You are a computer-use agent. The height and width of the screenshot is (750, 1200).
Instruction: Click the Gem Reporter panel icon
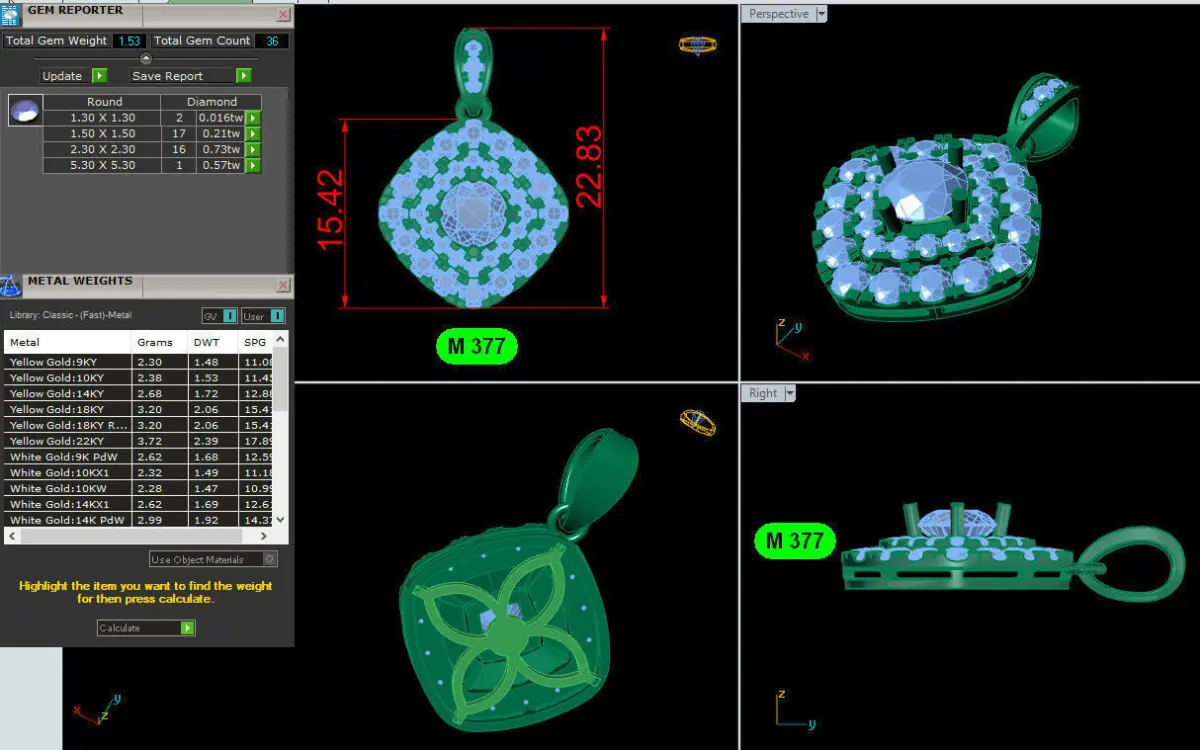pos(10,14)
